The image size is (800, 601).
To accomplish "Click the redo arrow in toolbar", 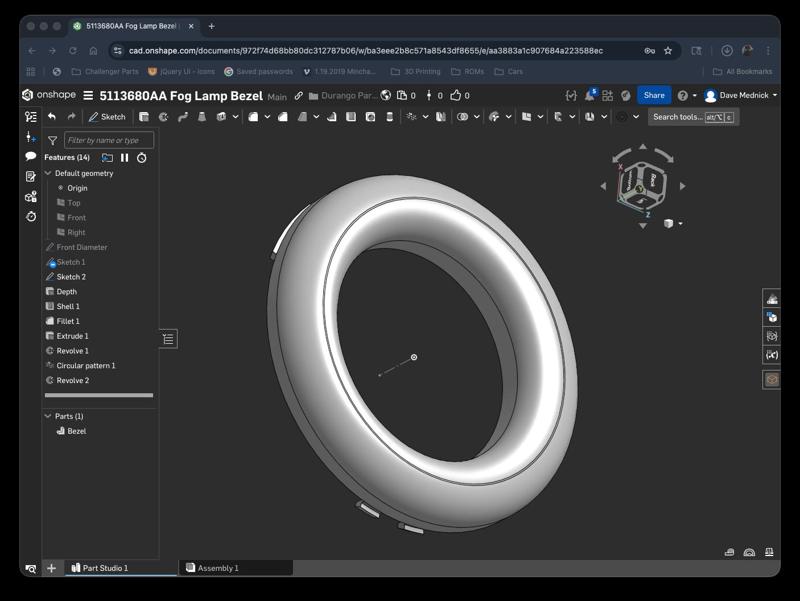I will 71,117.
